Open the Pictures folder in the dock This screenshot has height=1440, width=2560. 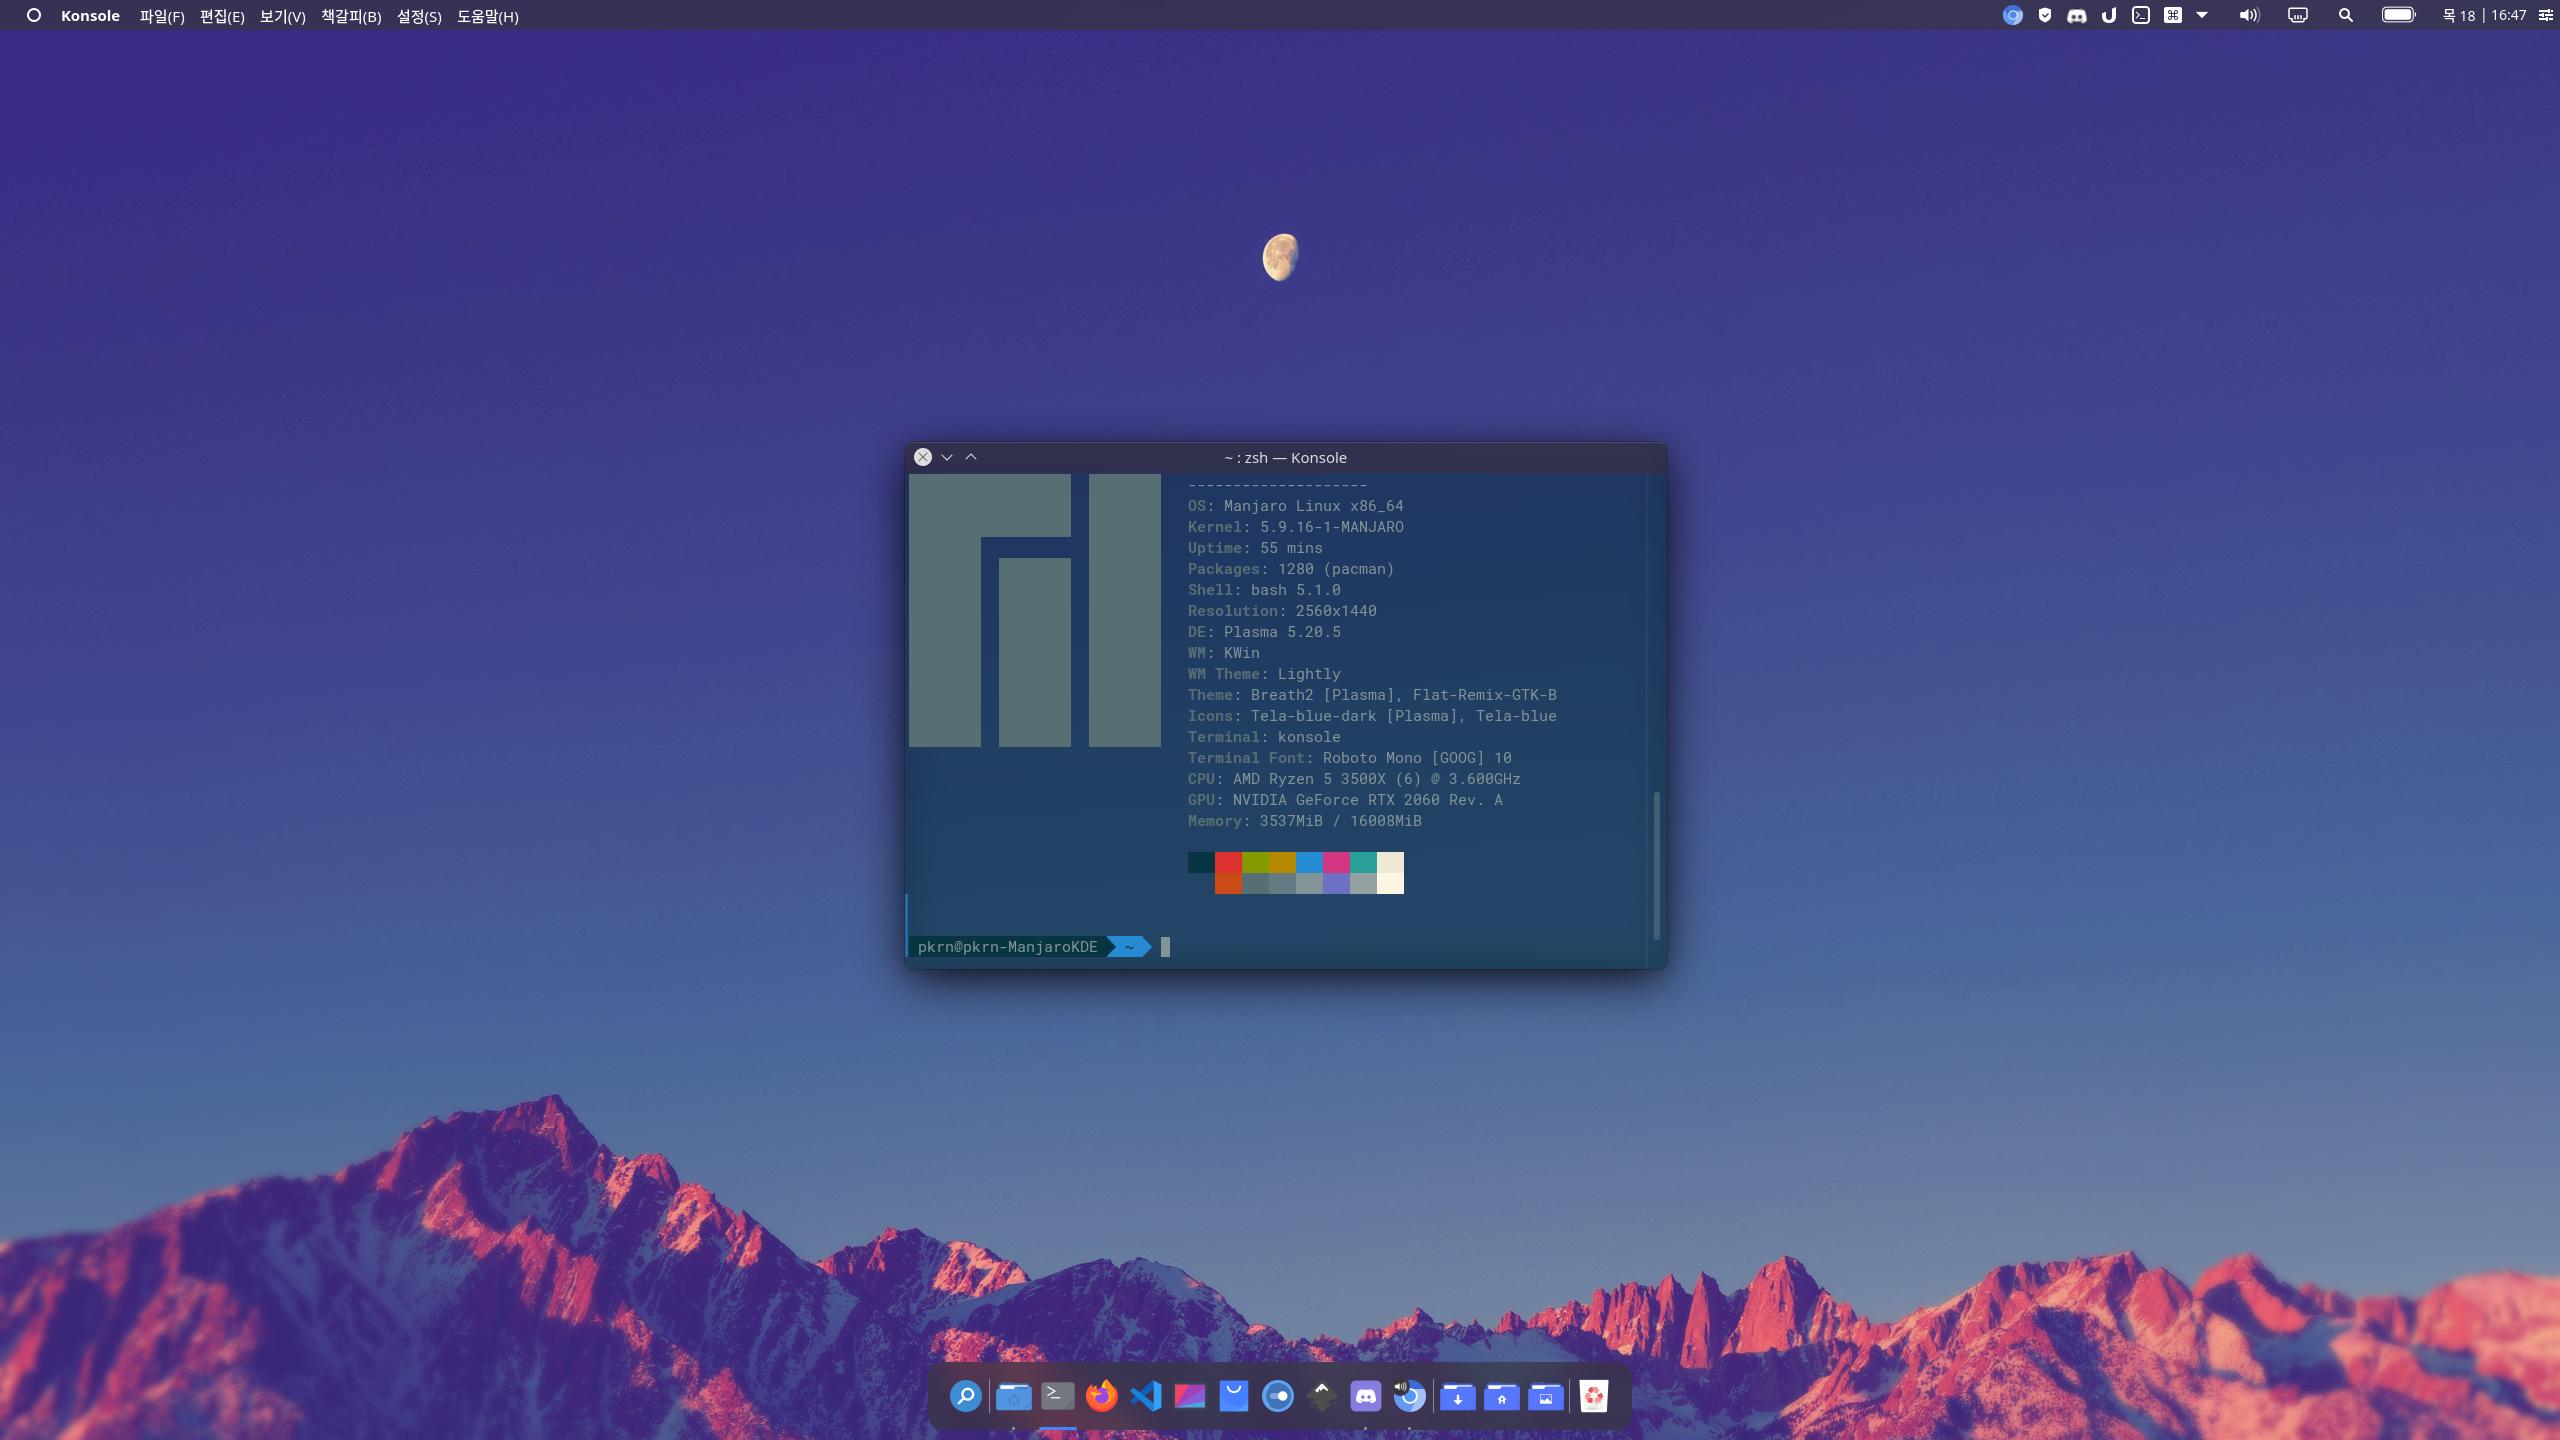1546,1396
